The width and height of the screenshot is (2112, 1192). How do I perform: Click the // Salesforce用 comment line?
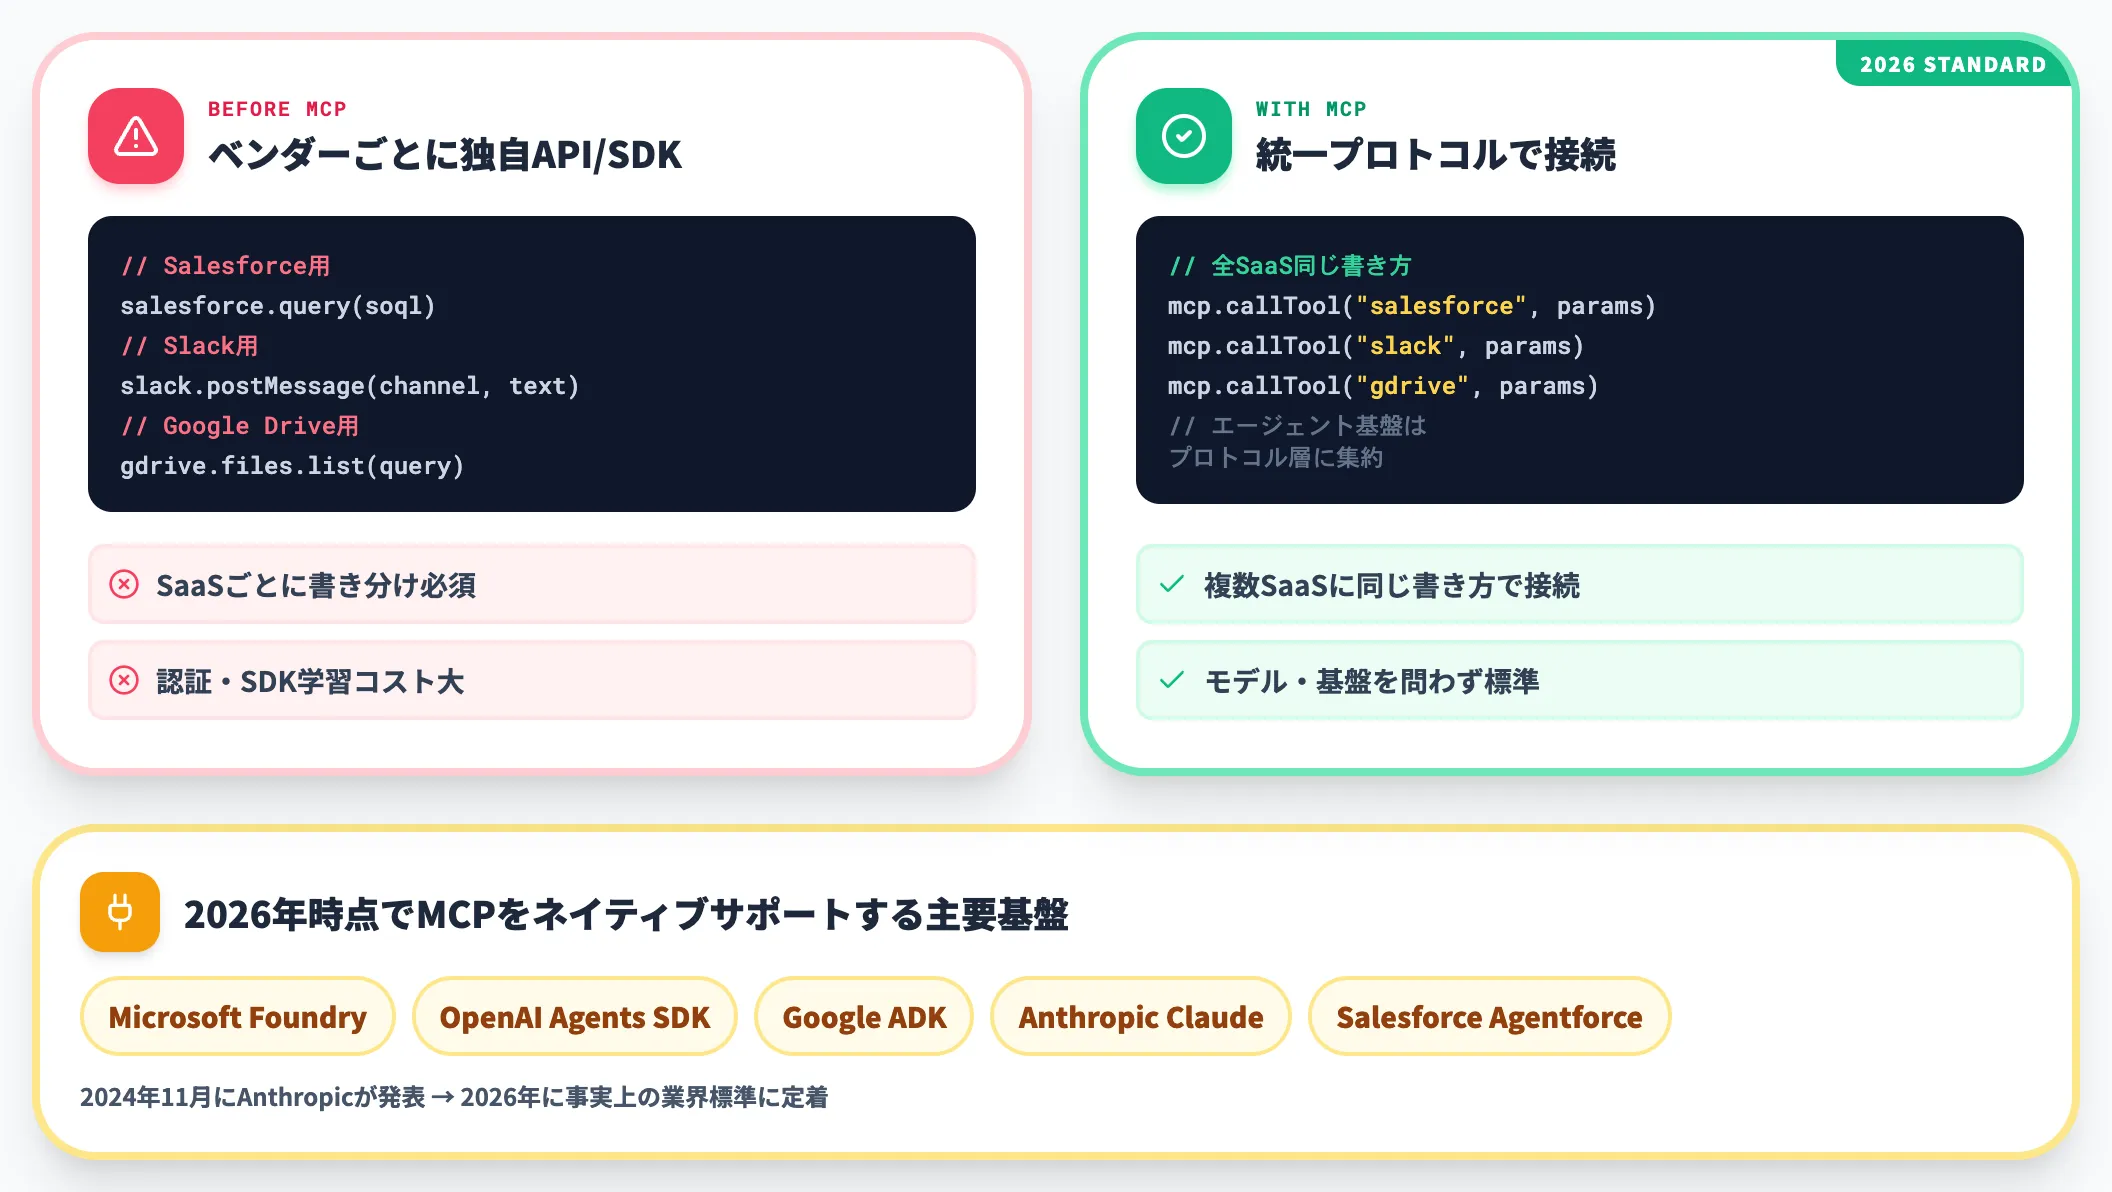(x=225, y=266)
